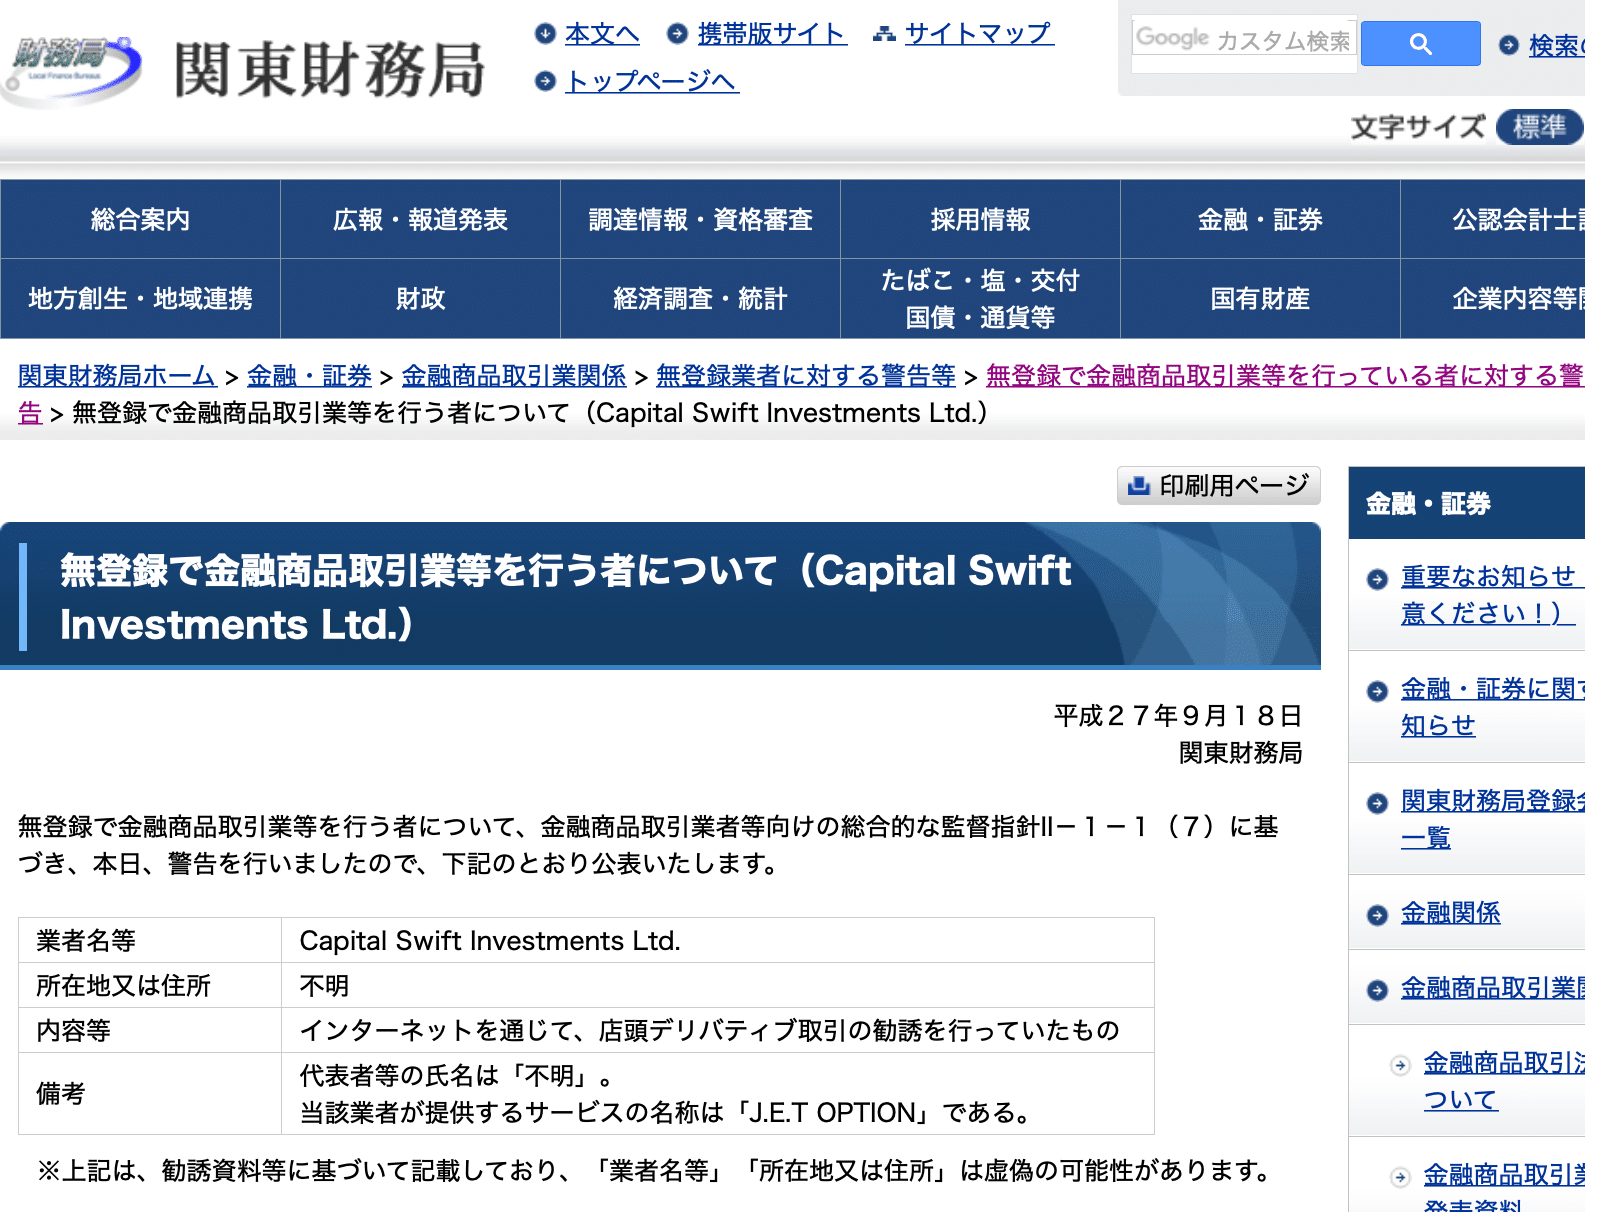Open the 採用情報 navigation menu
Viewport: 1600px width, 1212px height.
coord(980,219)
